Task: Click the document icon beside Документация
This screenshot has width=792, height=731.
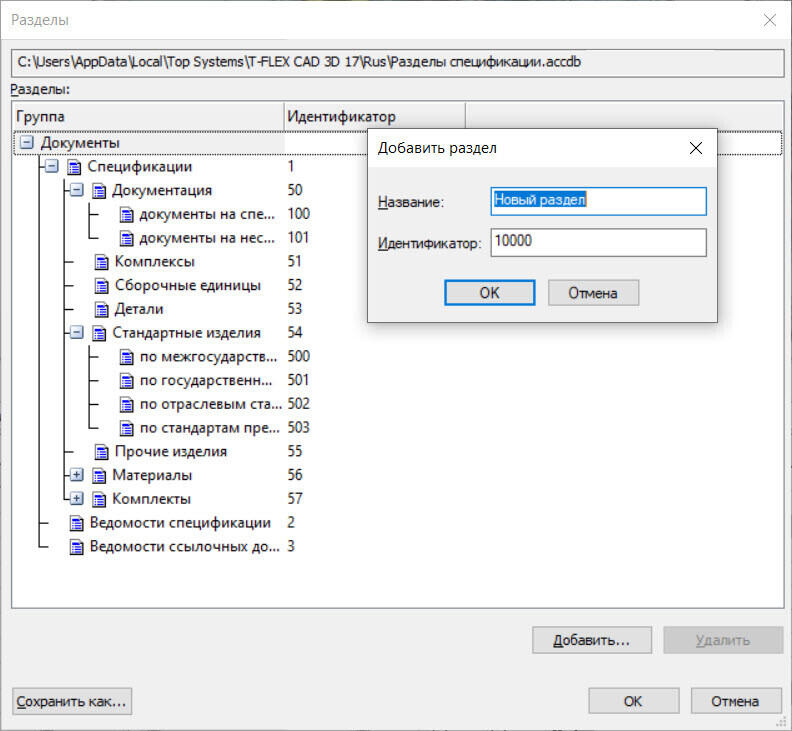Action: [99, 191]
